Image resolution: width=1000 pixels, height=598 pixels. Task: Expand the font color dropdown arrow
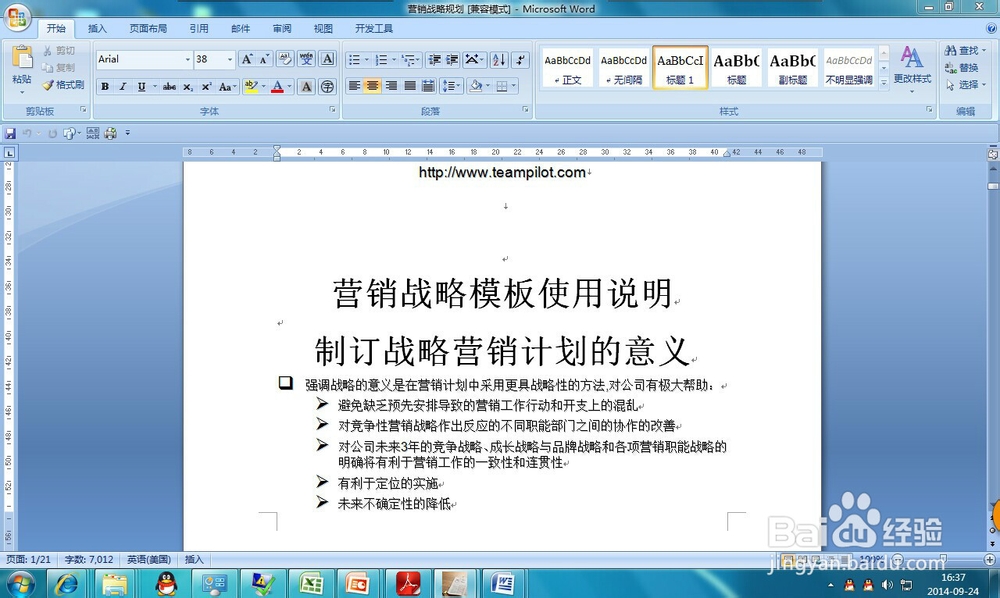pyautogui.click(x=288, y=86)
